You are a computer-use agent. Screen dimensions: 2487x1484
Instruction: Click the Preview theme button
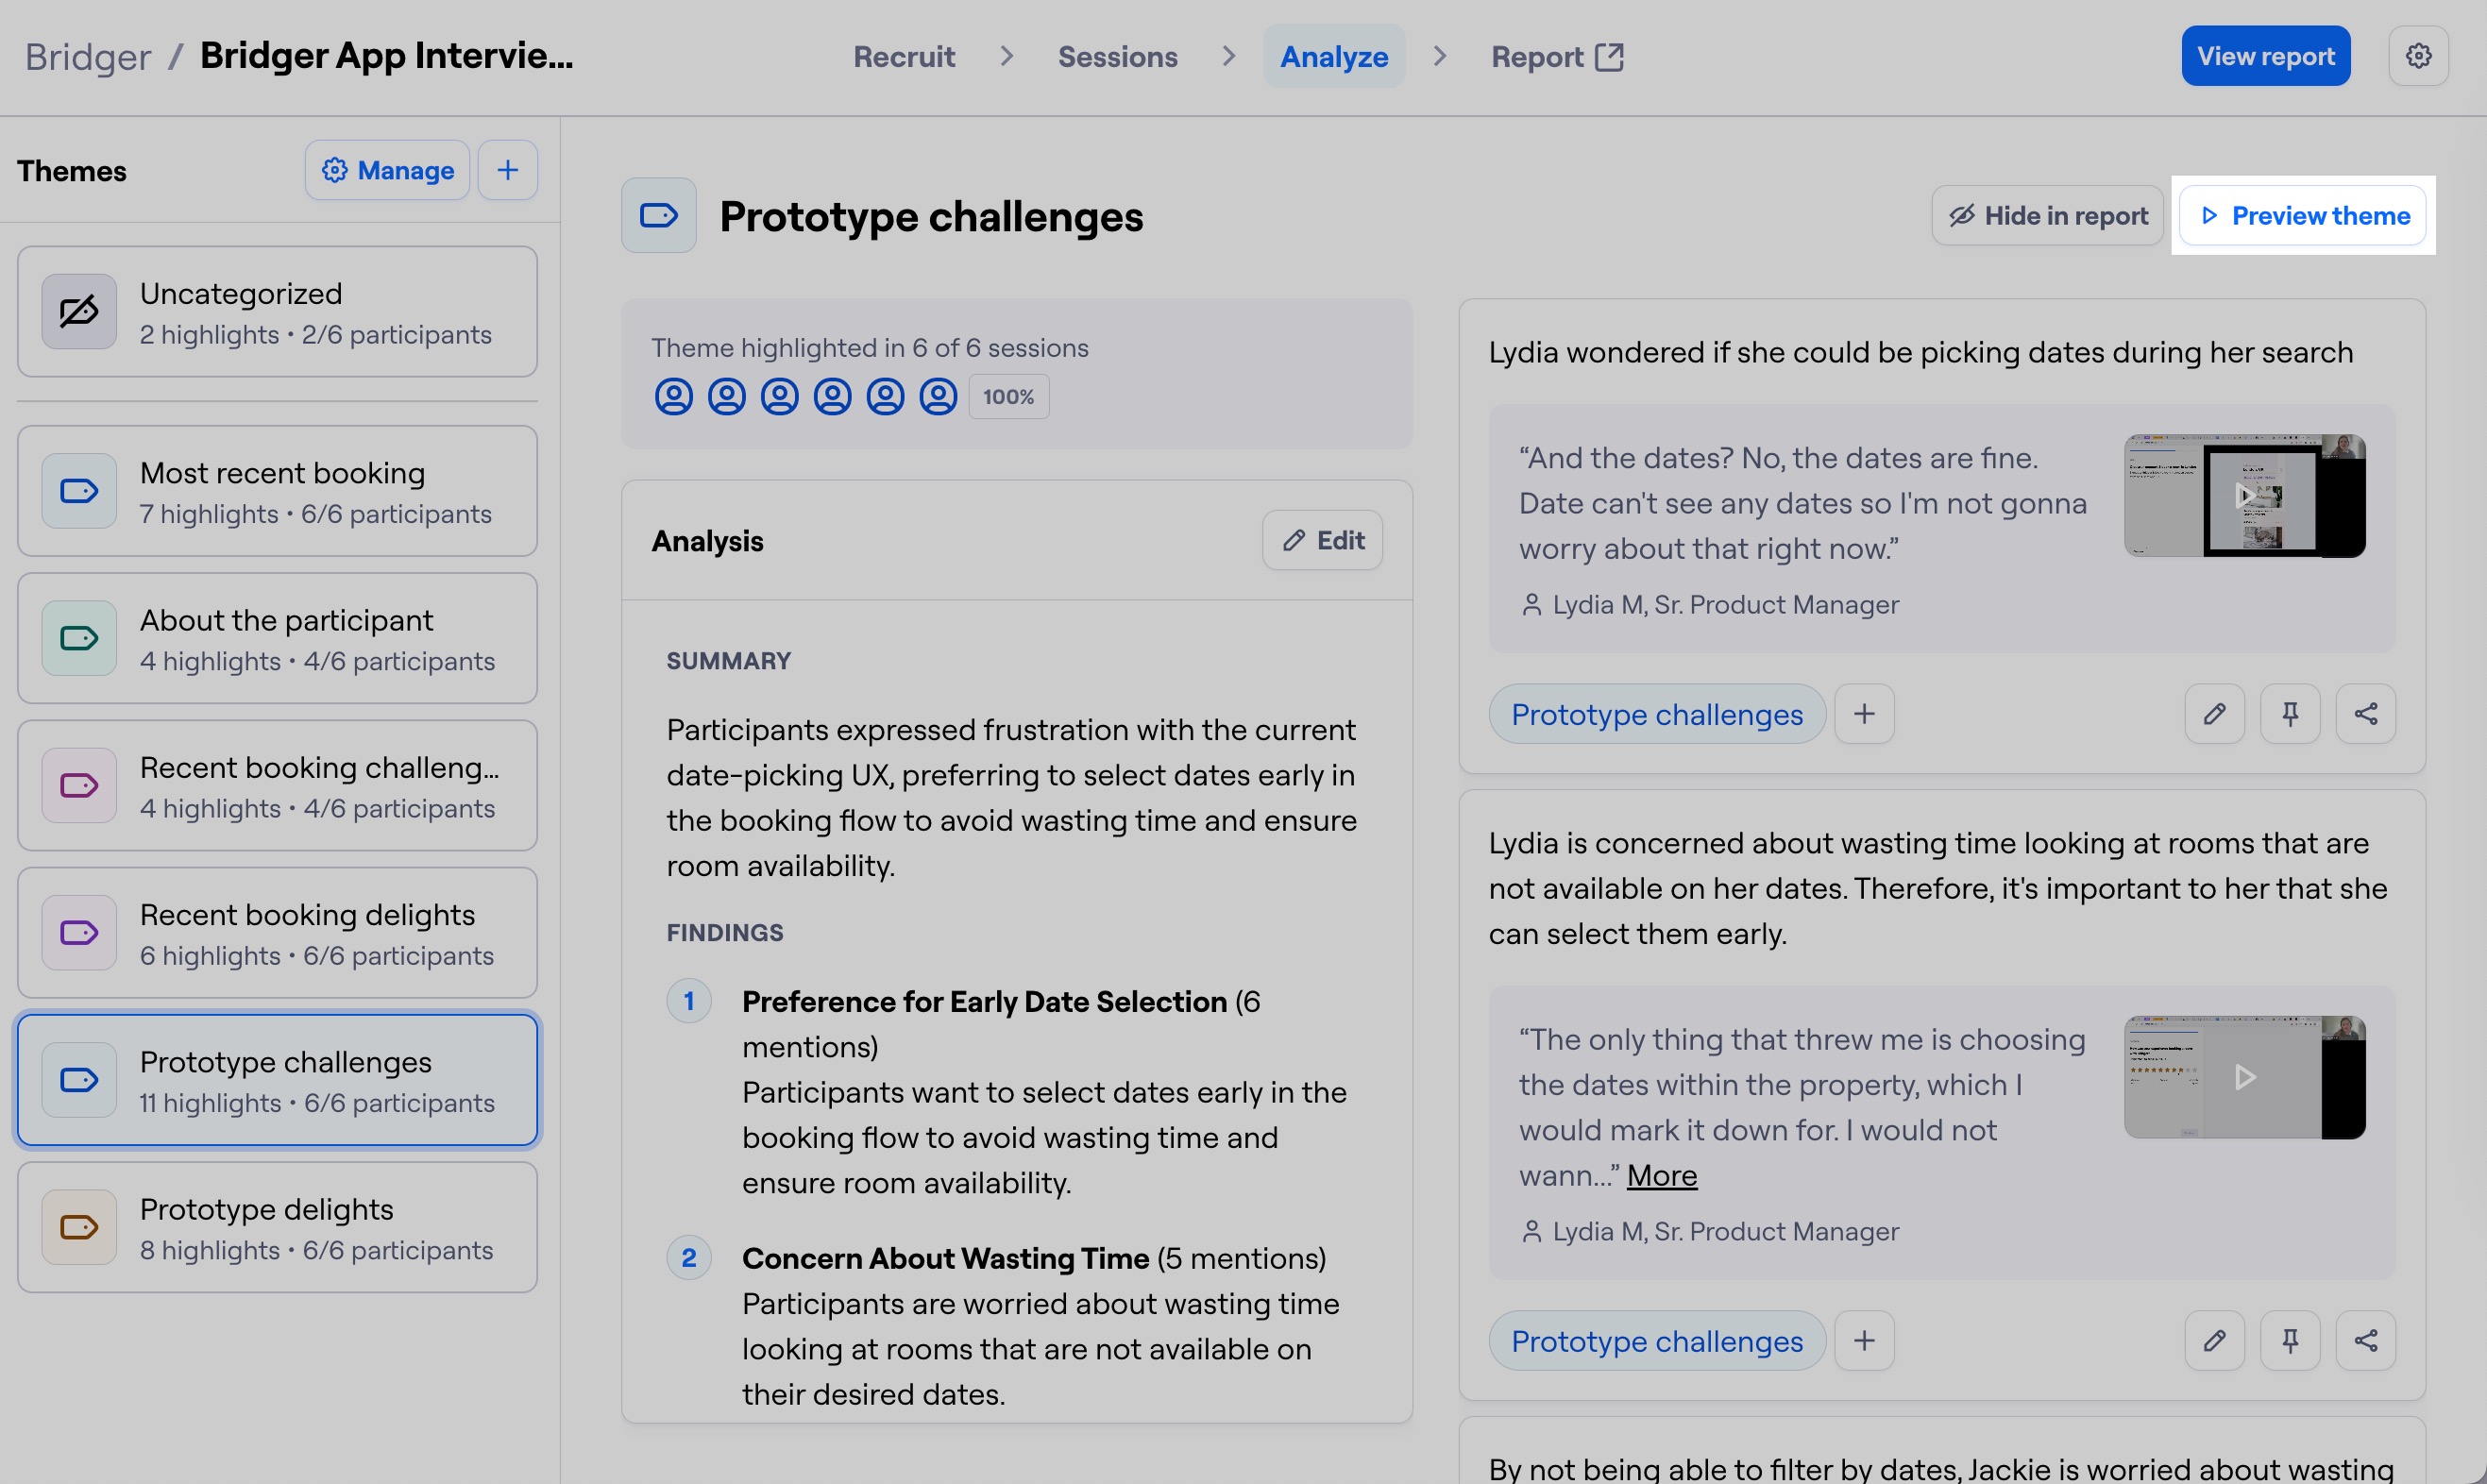[2302, 216]
